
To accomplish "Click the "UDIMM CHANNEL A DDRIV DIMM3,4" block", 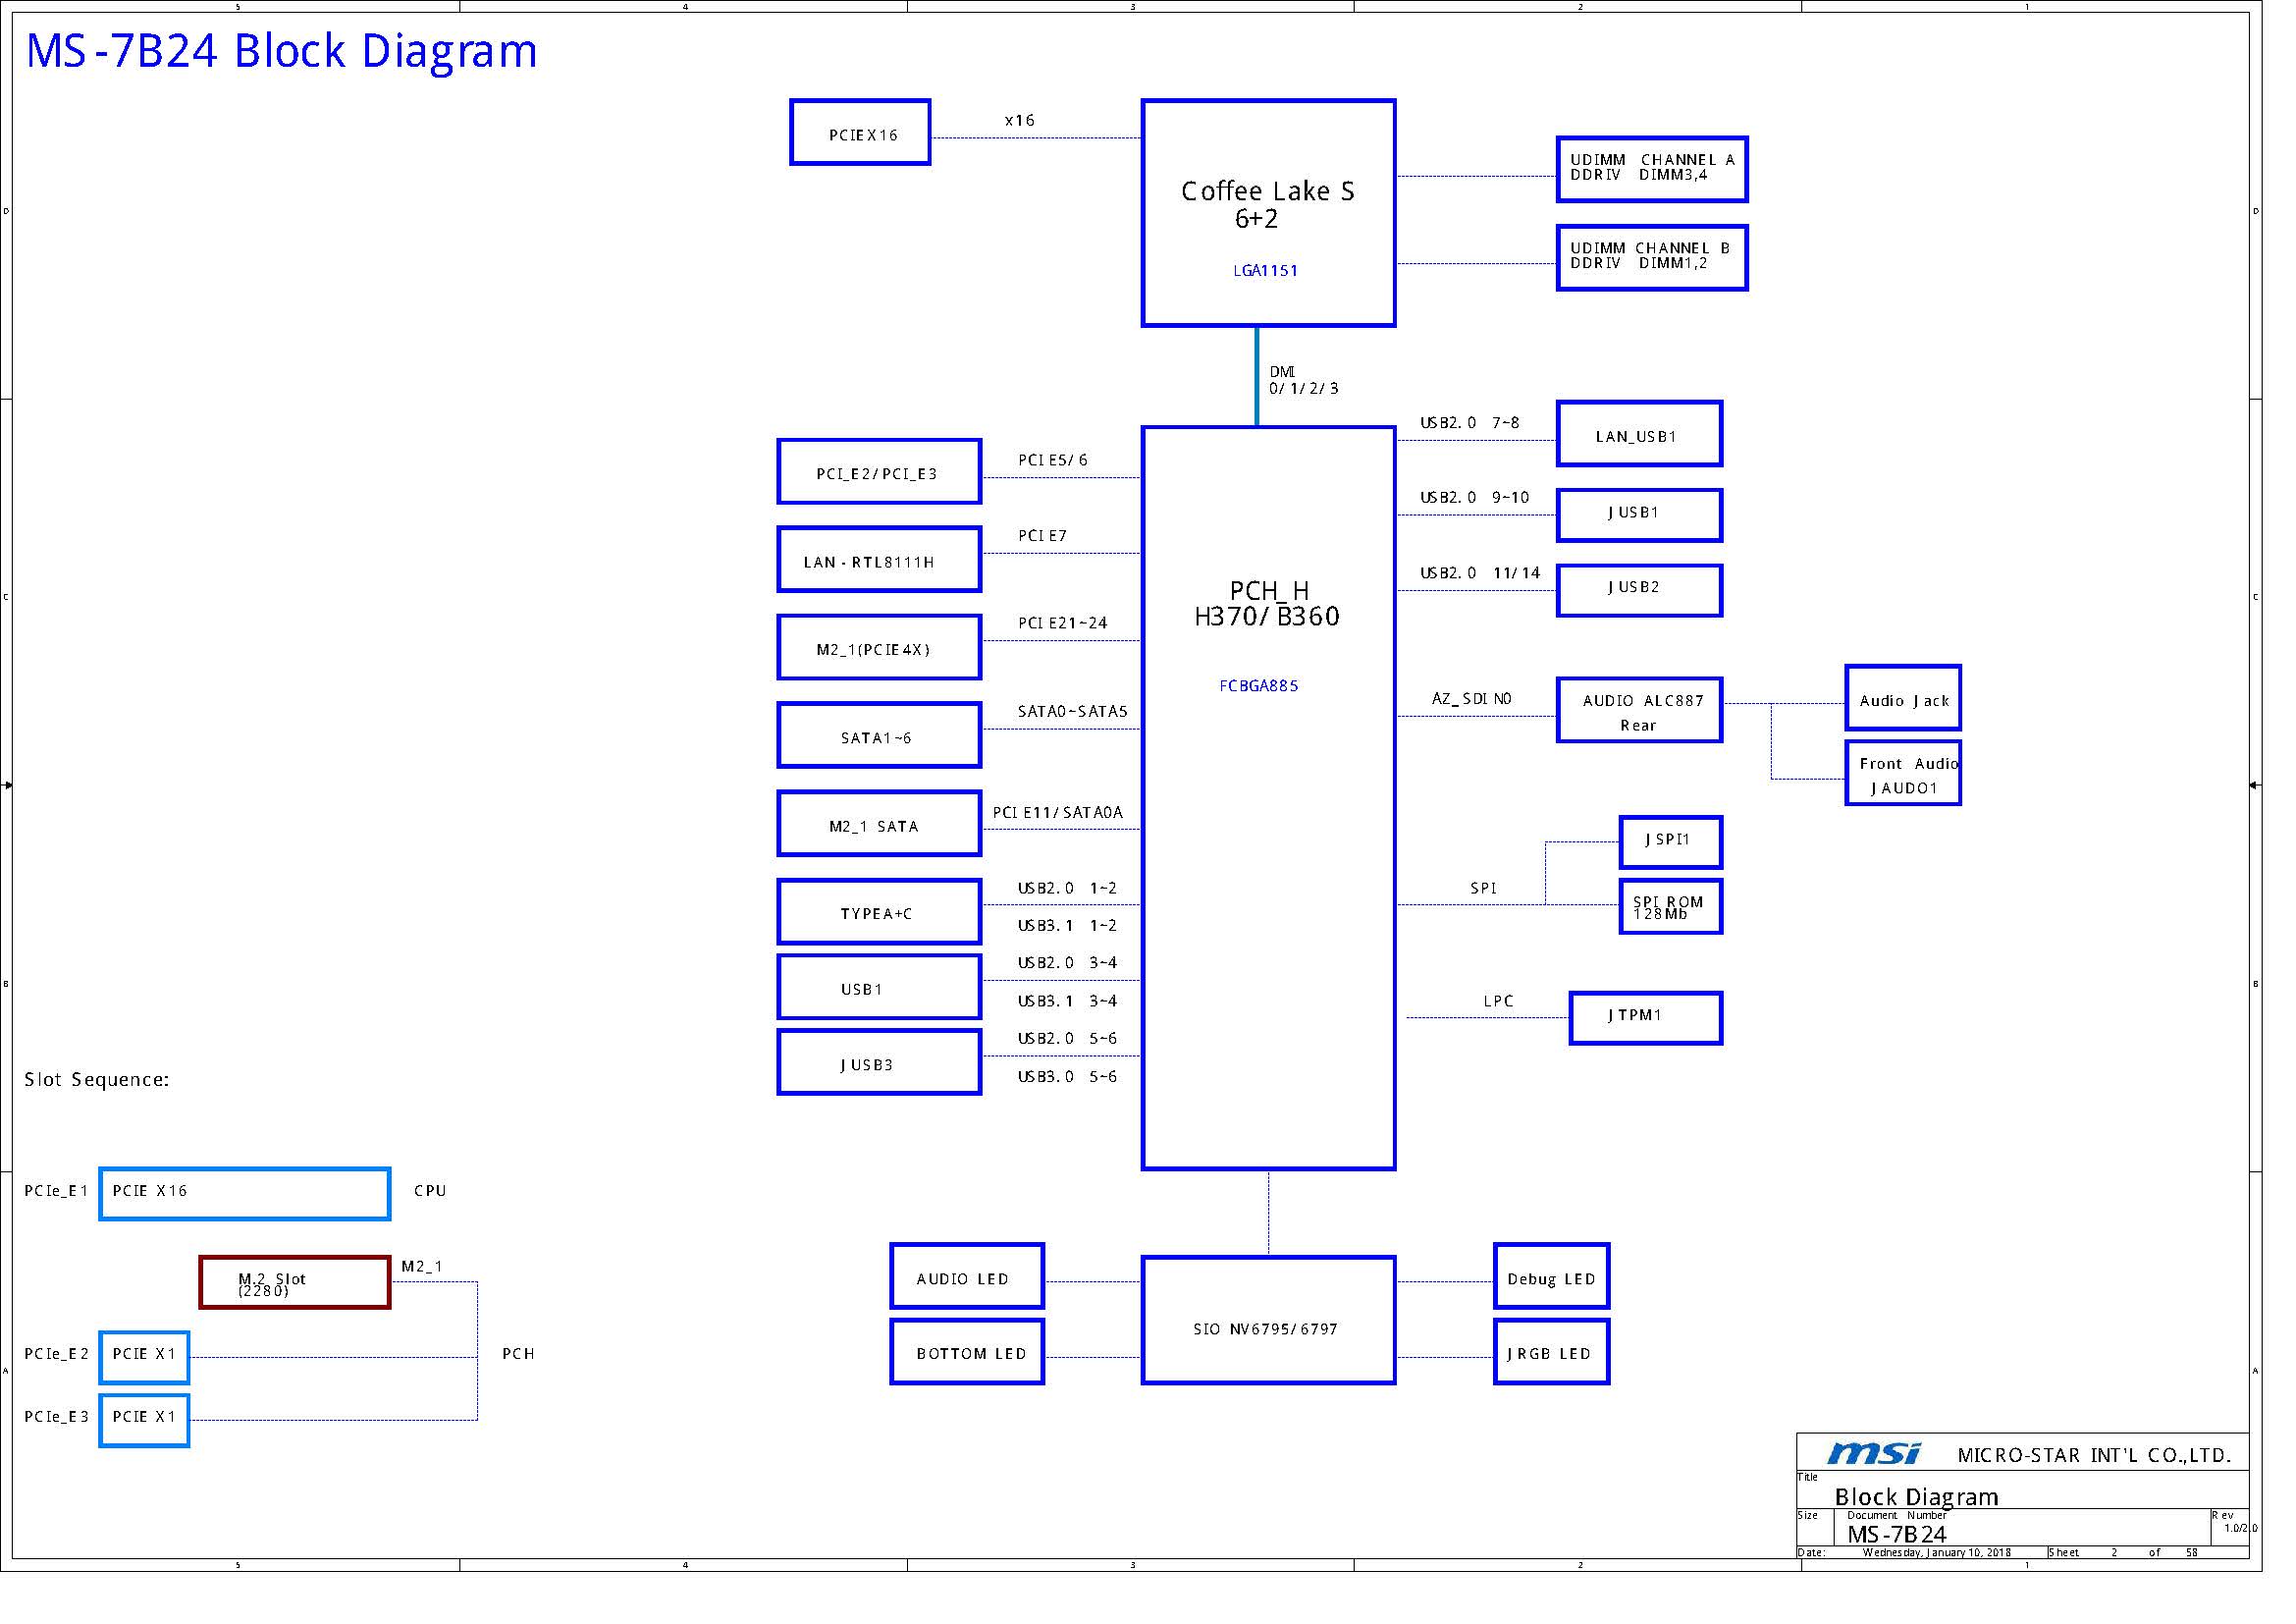I will [1652, 169].
